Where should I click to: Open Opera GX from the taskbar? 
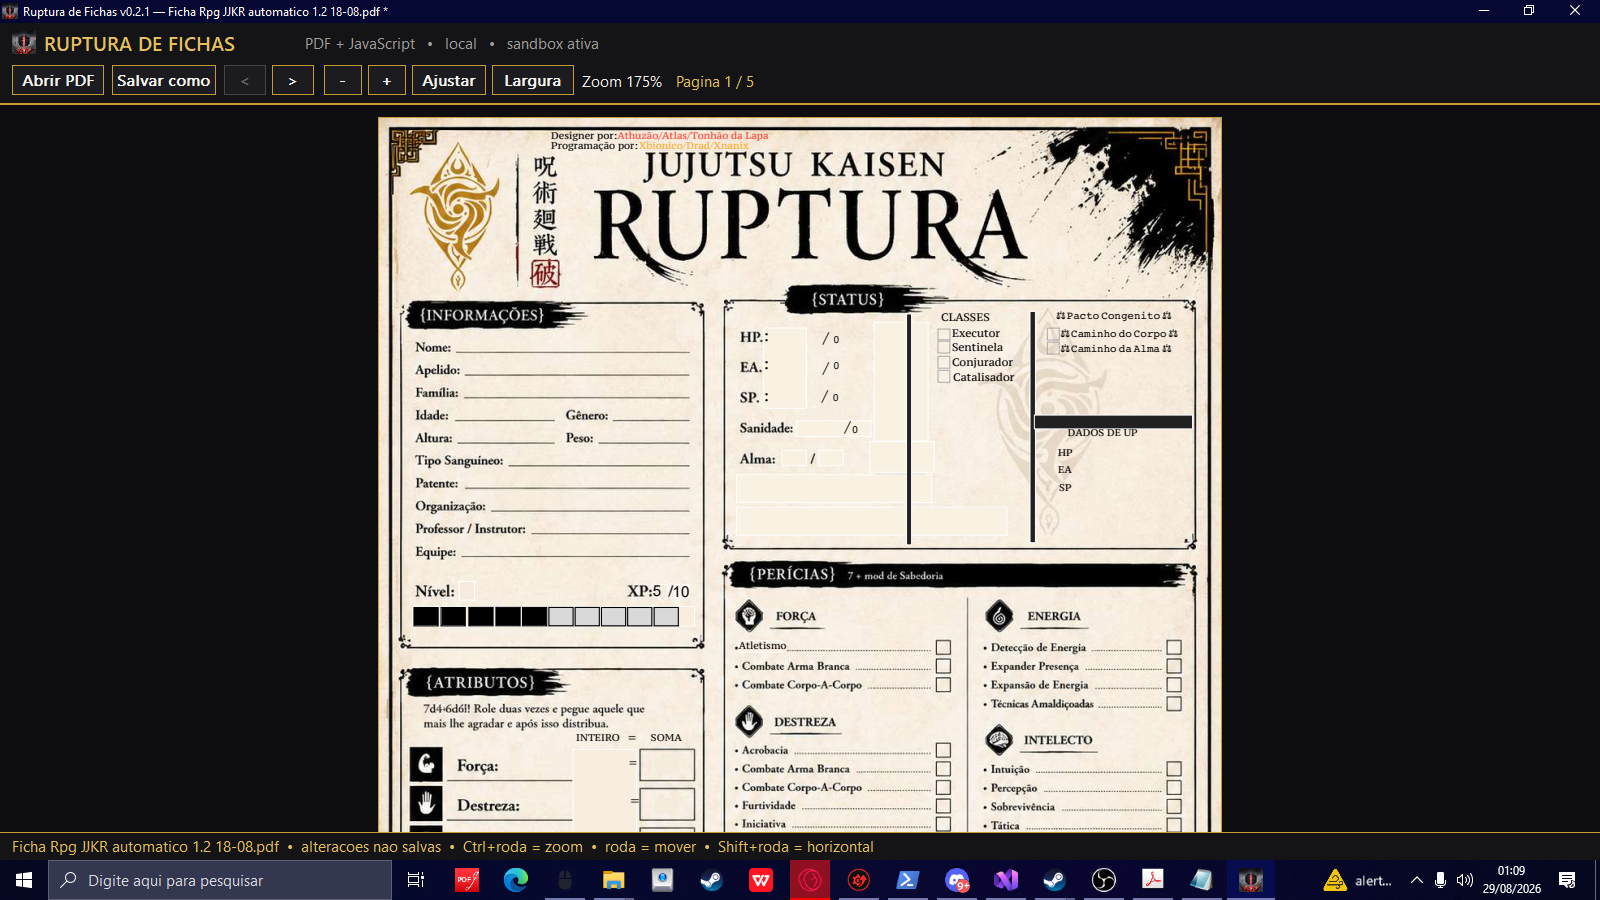tap(810, 880)
